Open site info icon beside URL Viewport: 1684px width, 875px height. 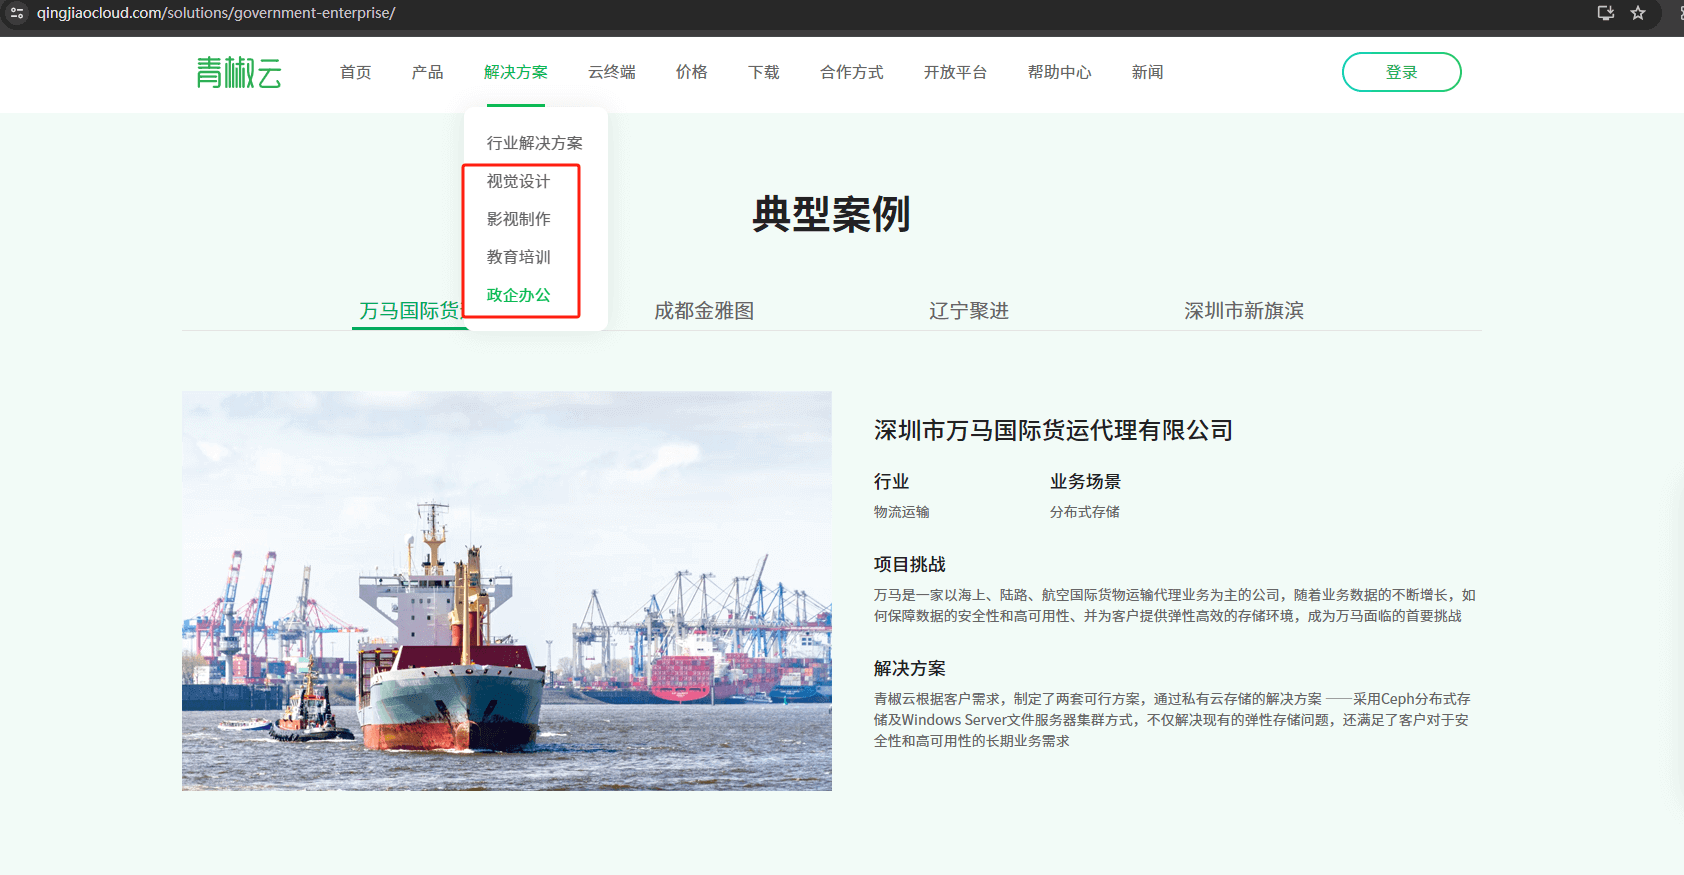[x=17, y=13]
